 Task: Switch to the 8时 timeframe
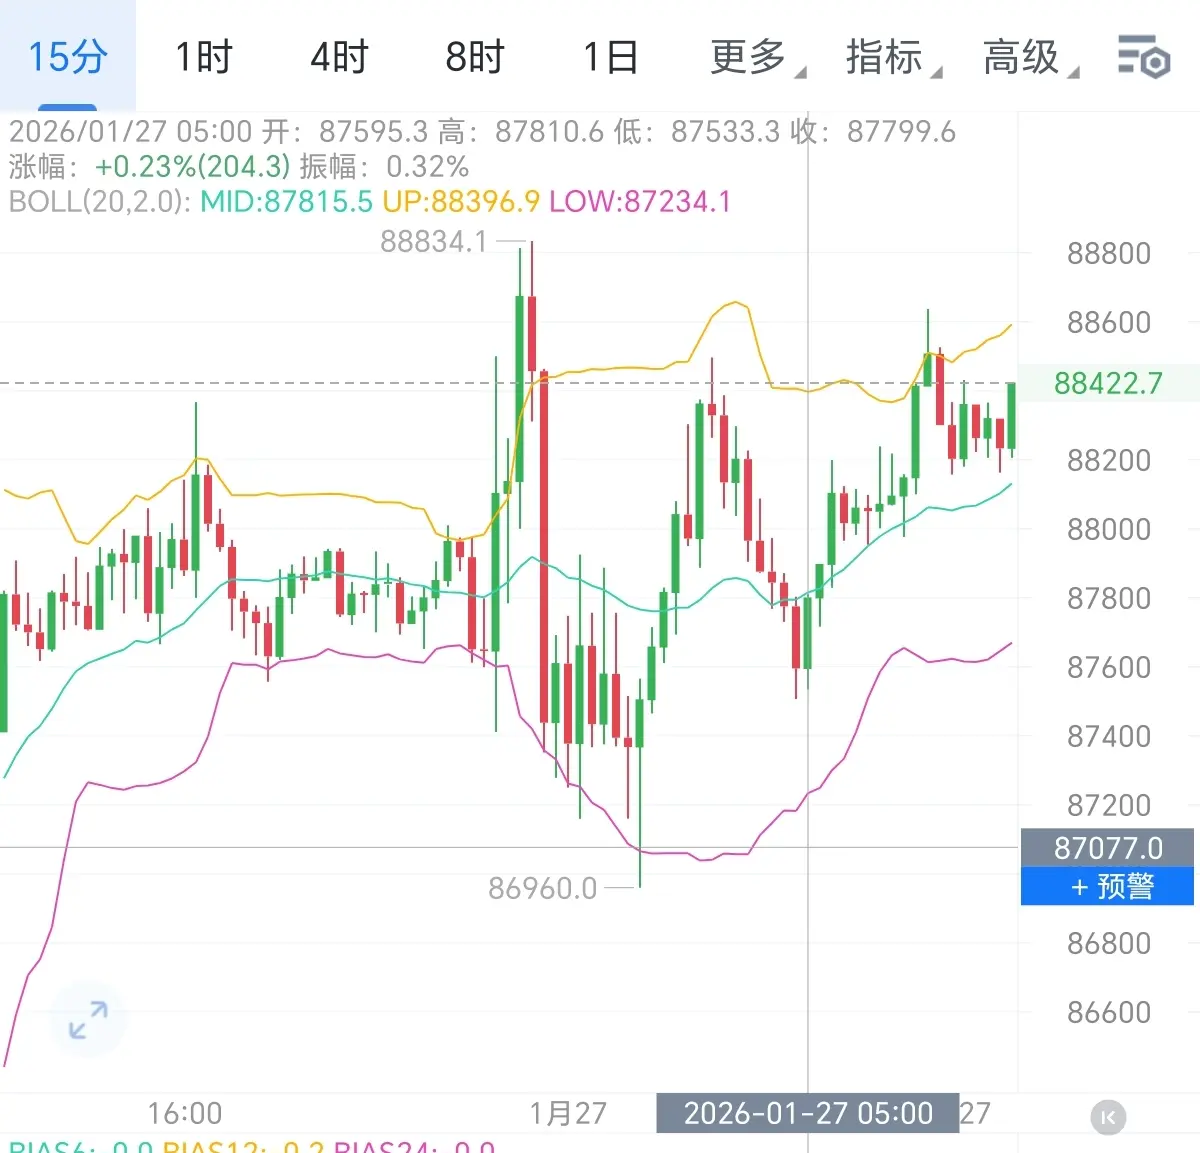coord(475,57)
